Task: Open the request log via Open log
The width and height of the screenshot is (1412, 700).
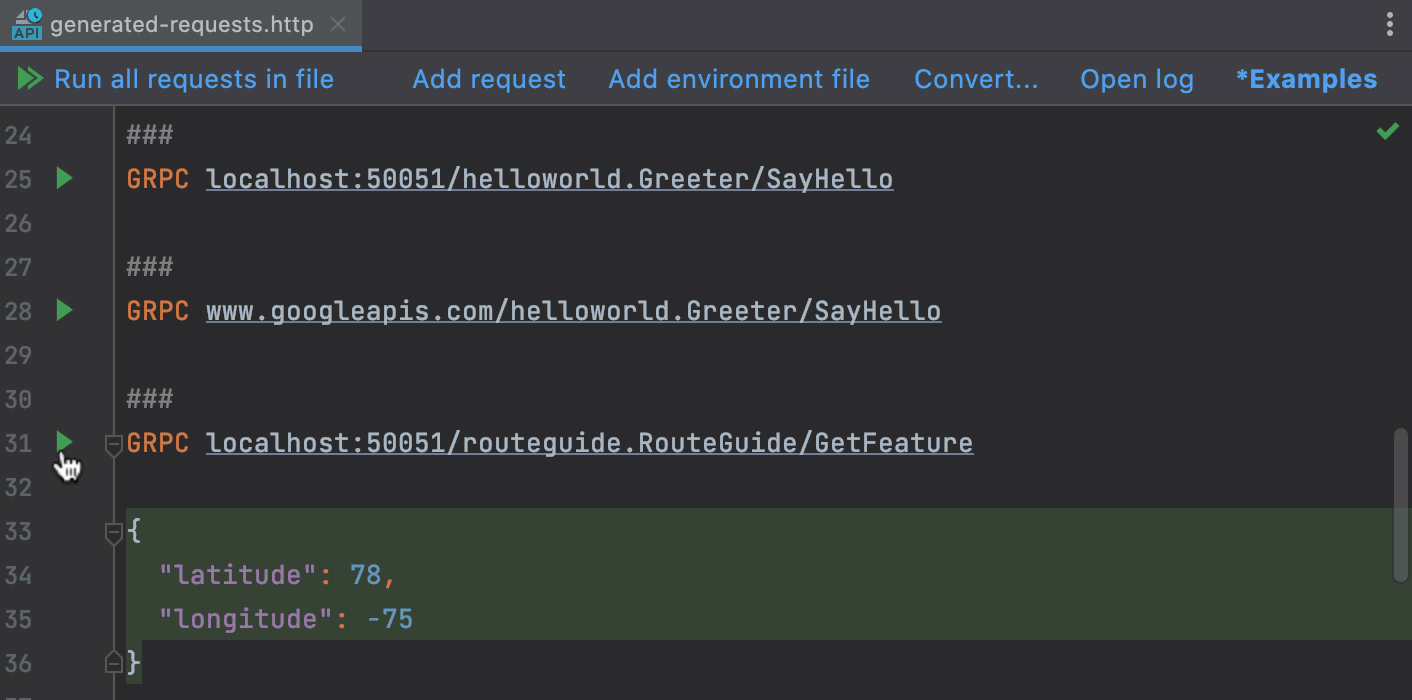Action: (x=1136, y=78)
